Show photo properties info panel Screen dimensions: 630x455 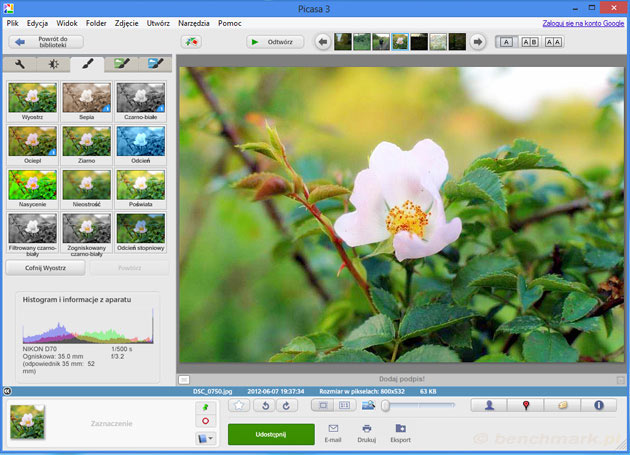tap(599, 405)
